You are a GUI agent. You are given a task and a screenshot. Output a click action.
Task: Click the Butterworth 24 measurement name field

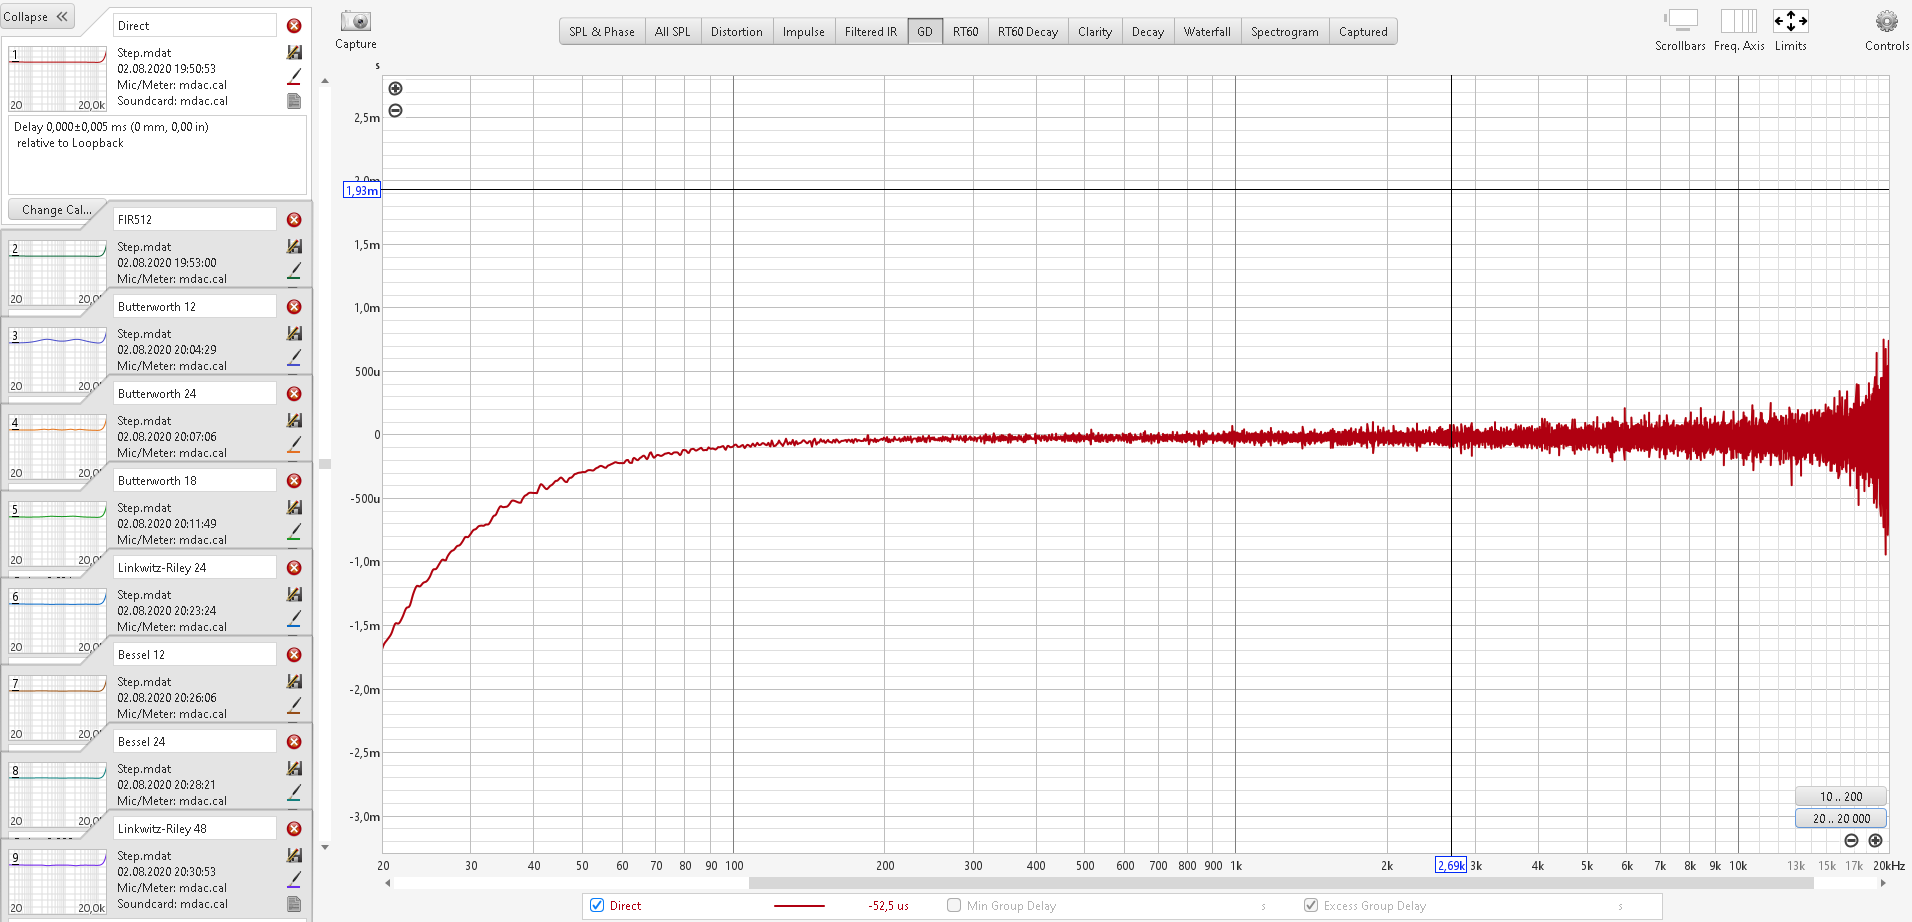coord(194,394)
